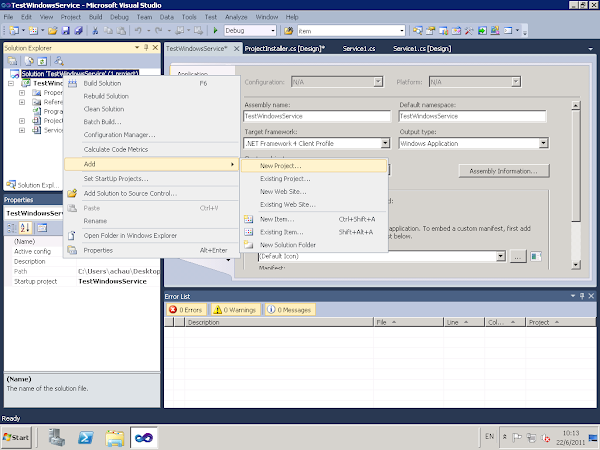
Task: Open the Solution Explorer window position dropdown
Action: pos(137,47)
